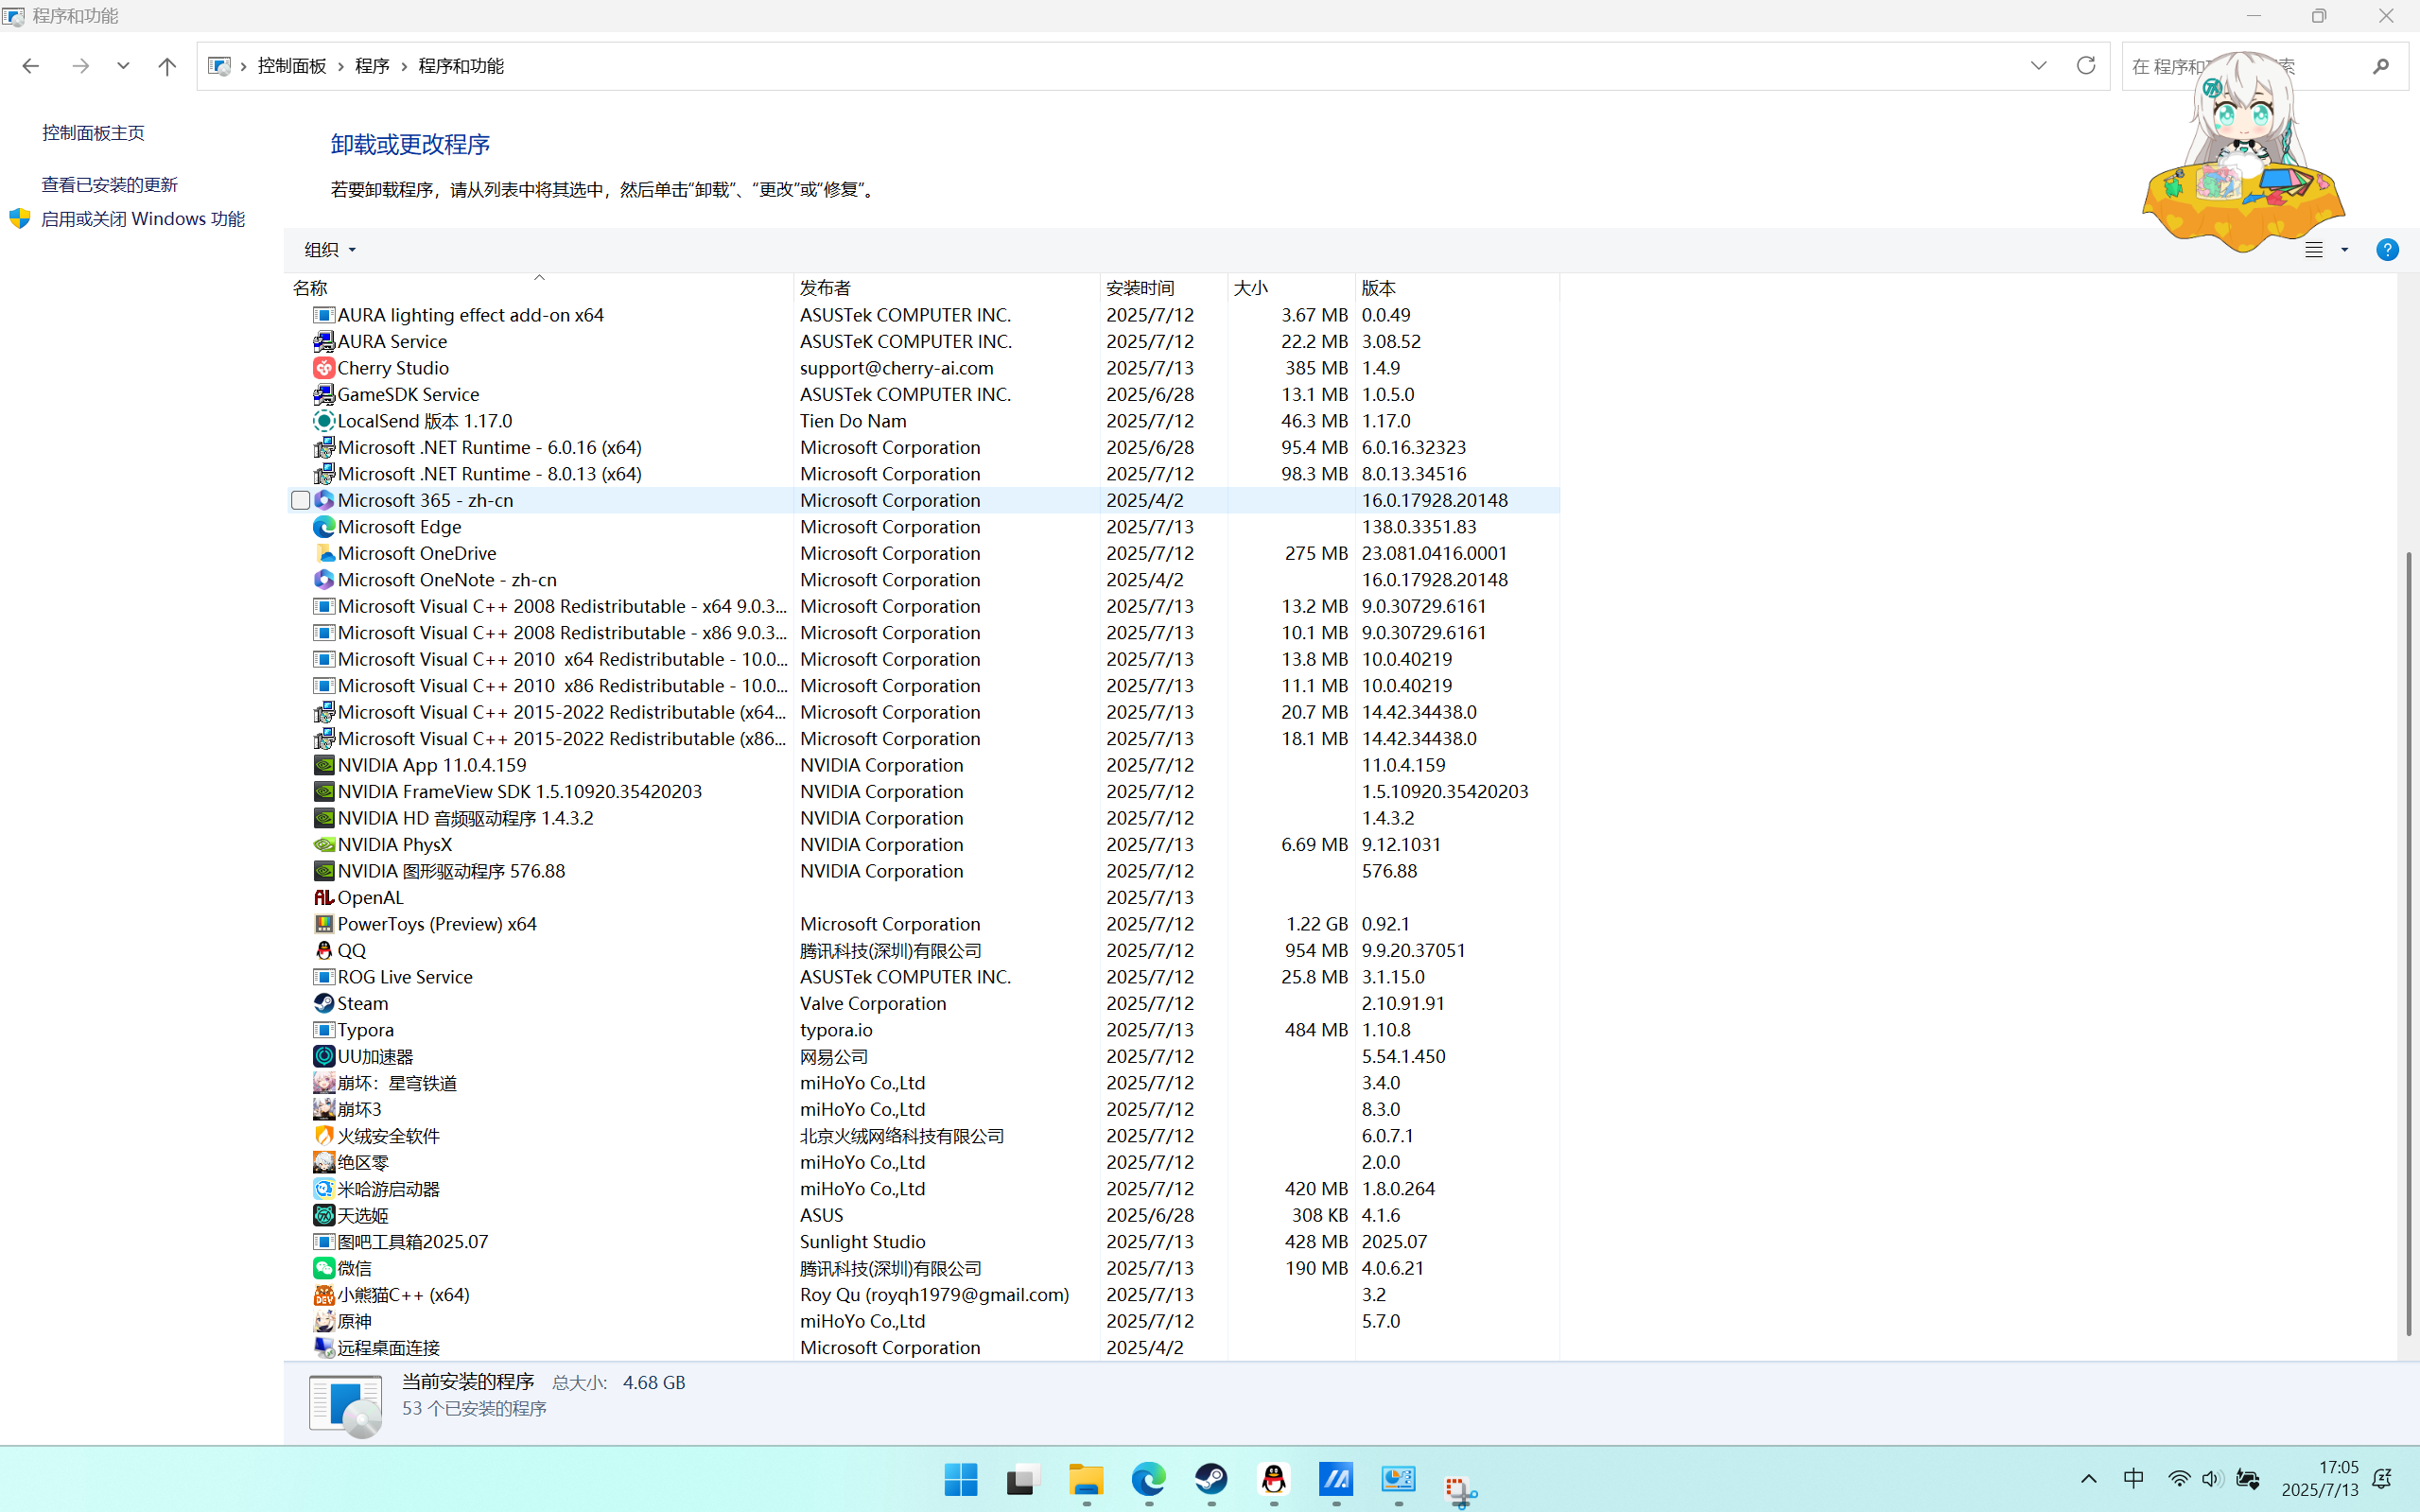Toggle the 中 input method indicator

coord(2134,1479)
